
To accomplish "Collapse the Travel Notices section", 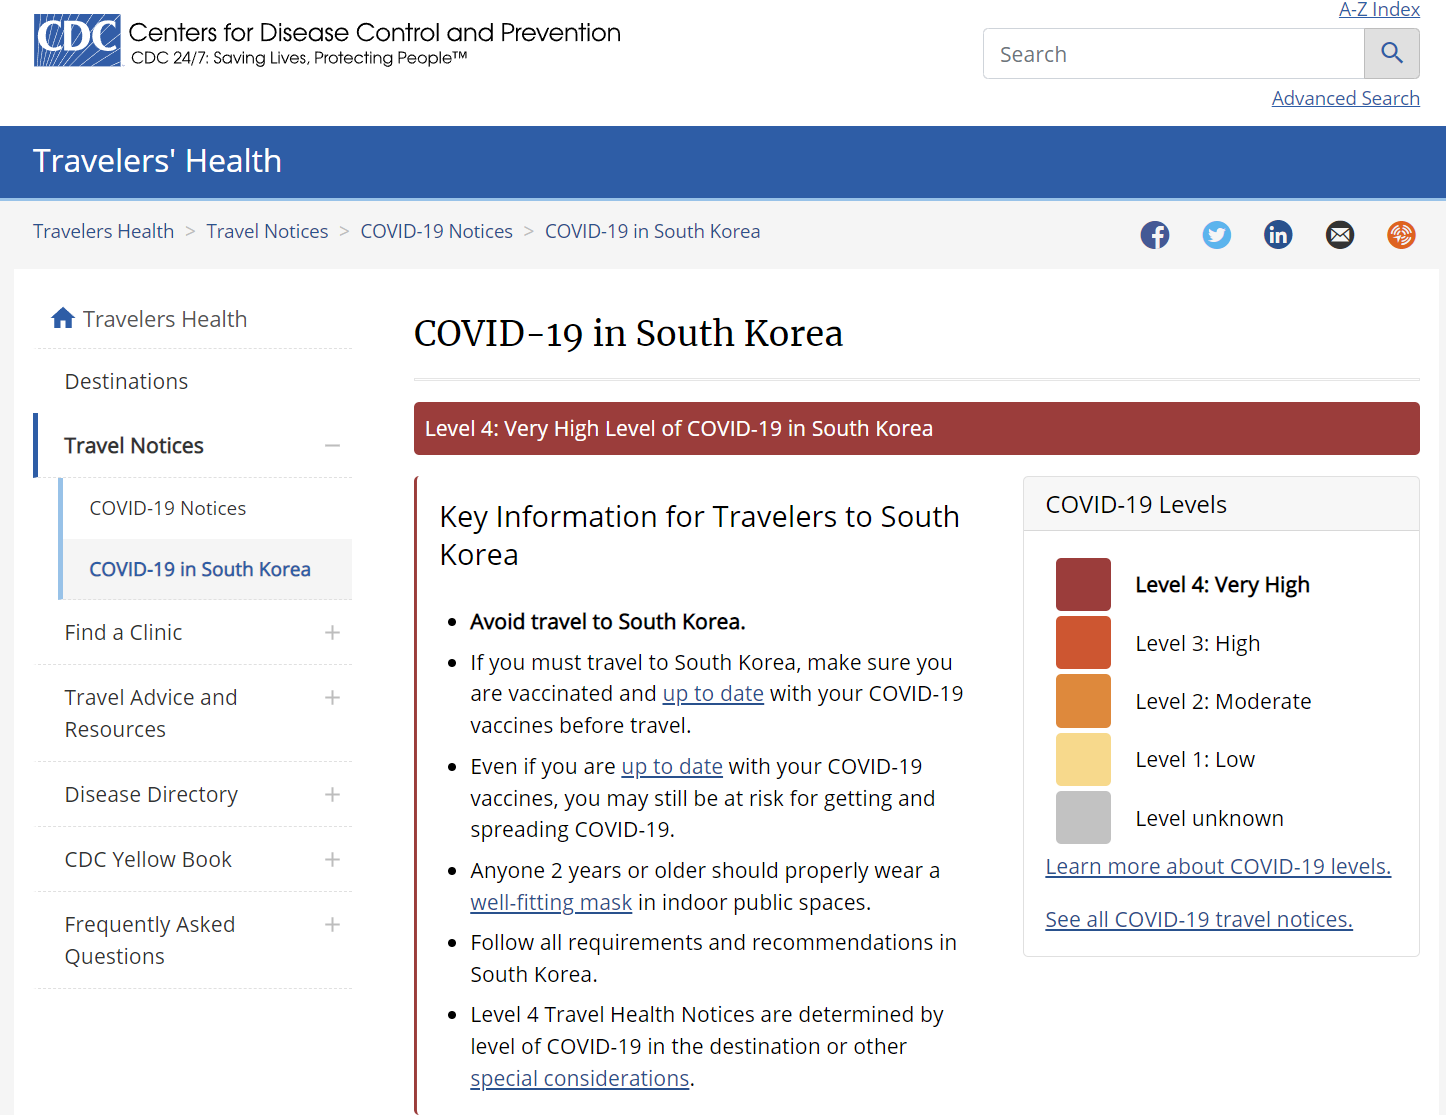I will [x=332, y=445].
